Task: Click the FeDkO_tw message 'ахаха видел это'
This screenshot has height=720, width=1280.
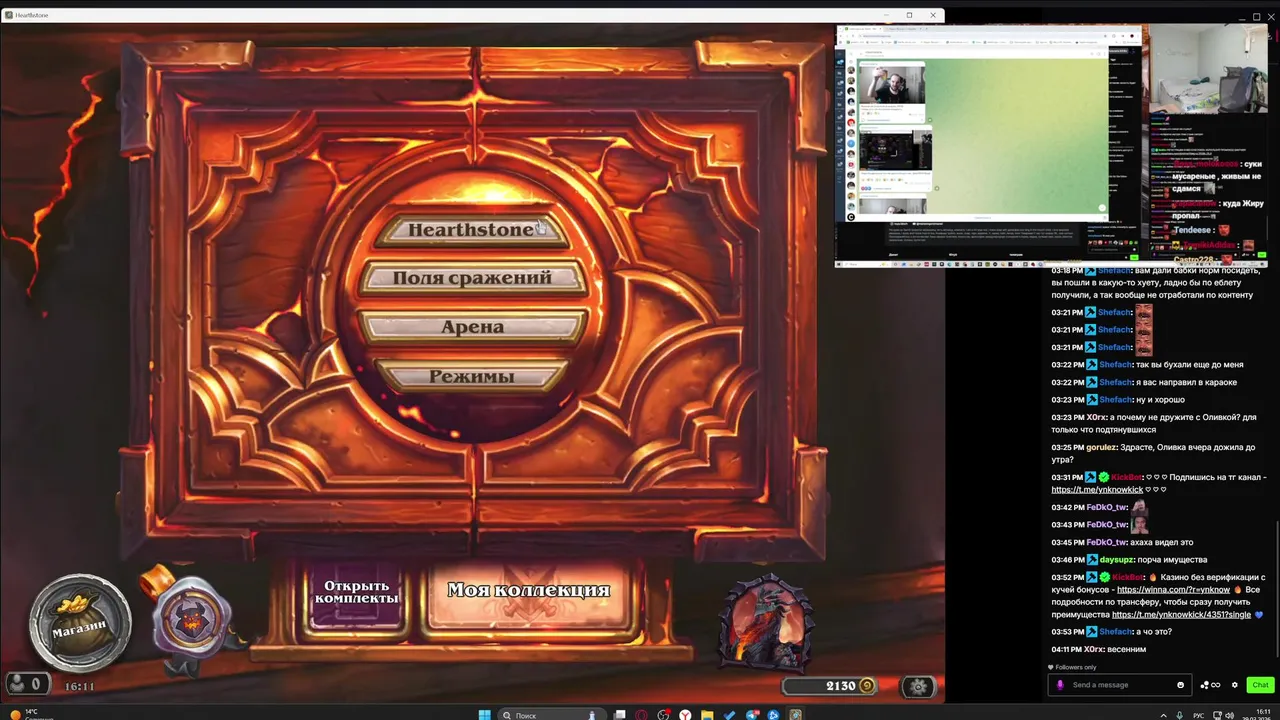Action: pyautogui.click(x=1162, y=542)
